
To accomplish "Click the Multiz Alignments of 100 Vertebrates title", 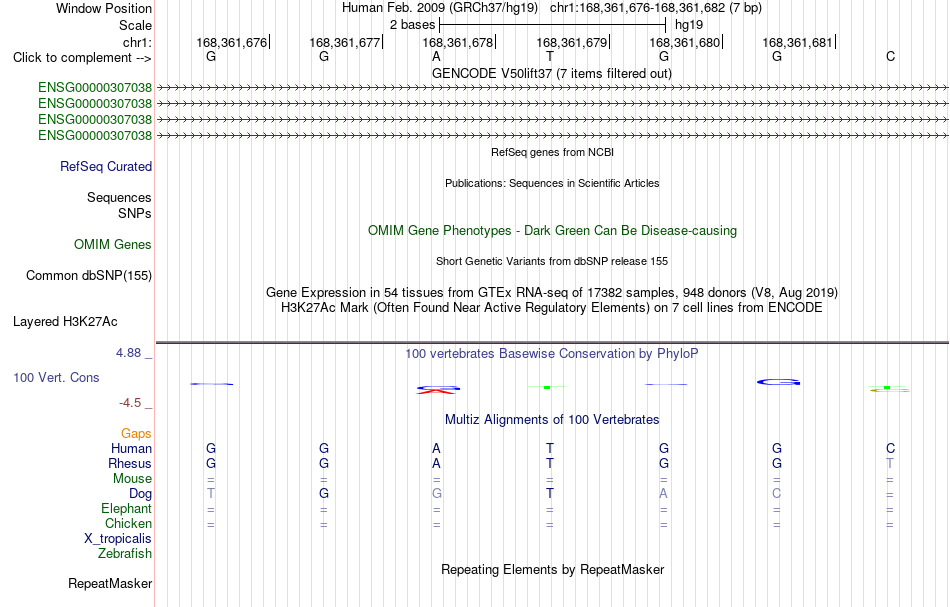I will point(552,419).
